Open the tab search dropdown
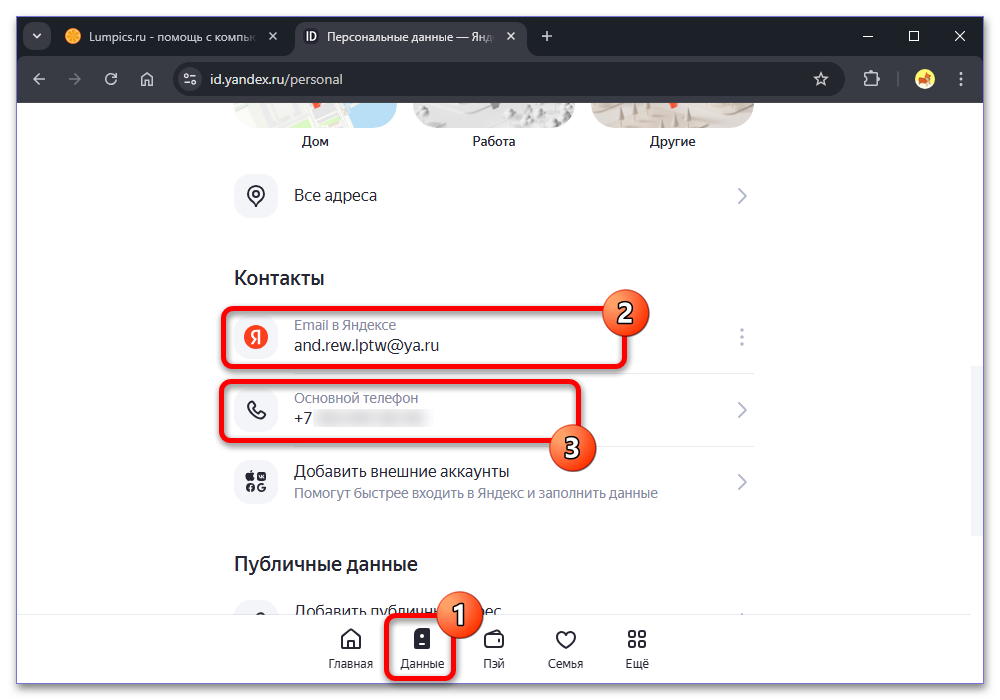The width and height of the screenshot is (1000, 700). coord(37,36)
